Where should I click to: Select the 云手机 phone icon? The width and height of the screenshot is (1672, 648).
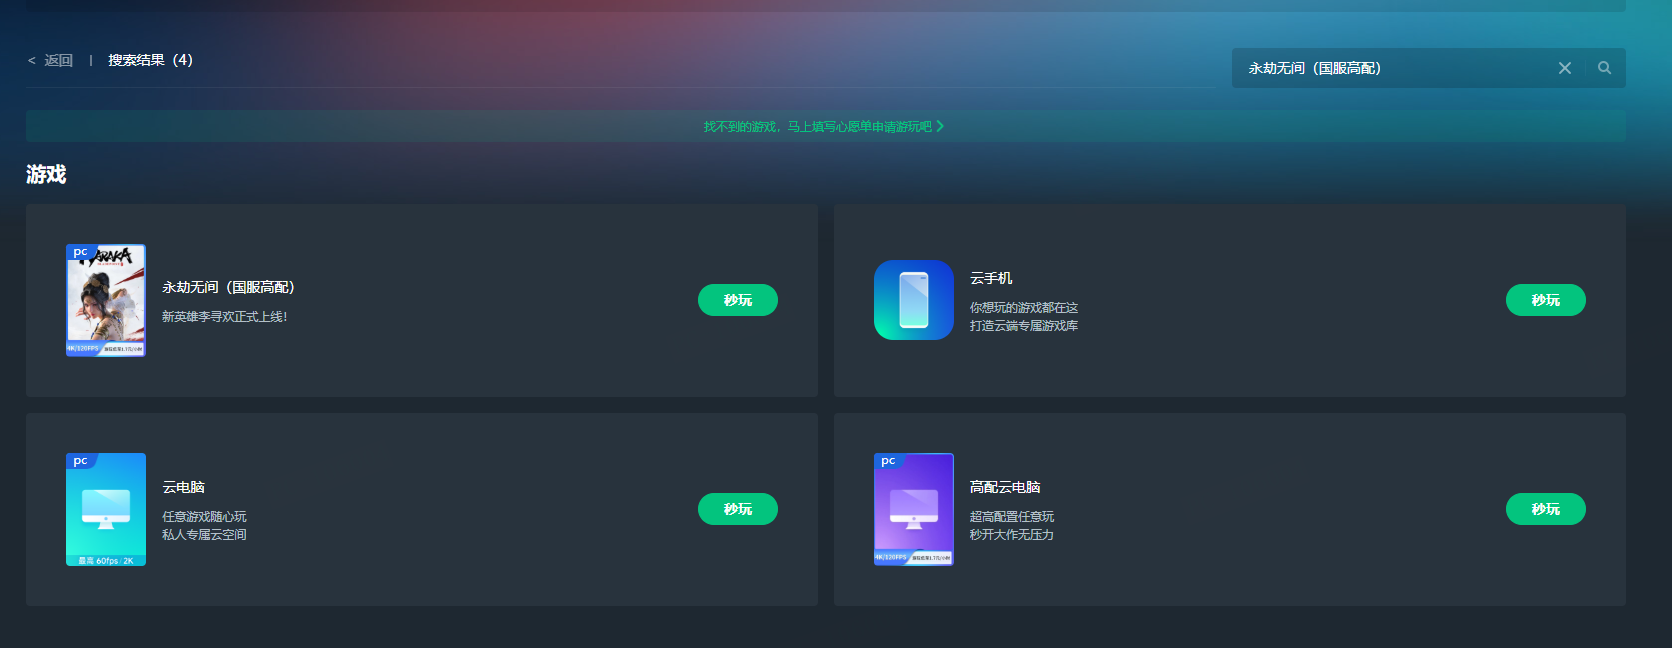pyautogui.click(x=913, y=300)
